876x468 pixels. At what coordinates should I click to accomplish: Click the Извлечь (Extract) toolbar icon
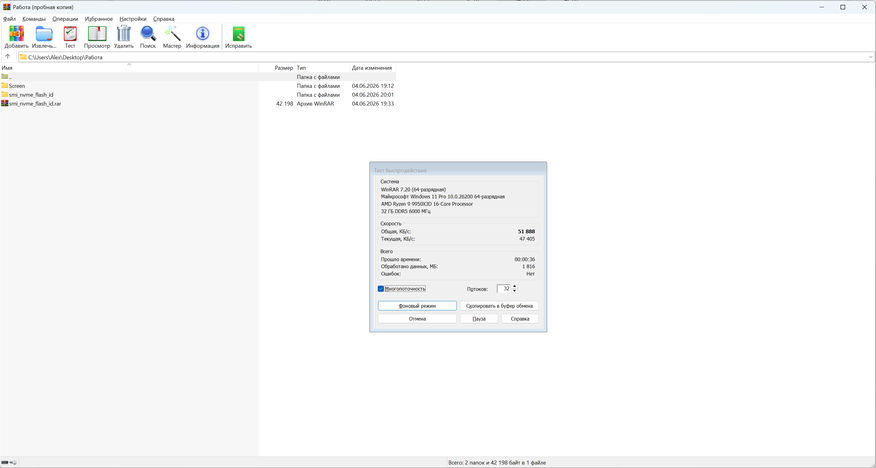click(x=44, y=34)
